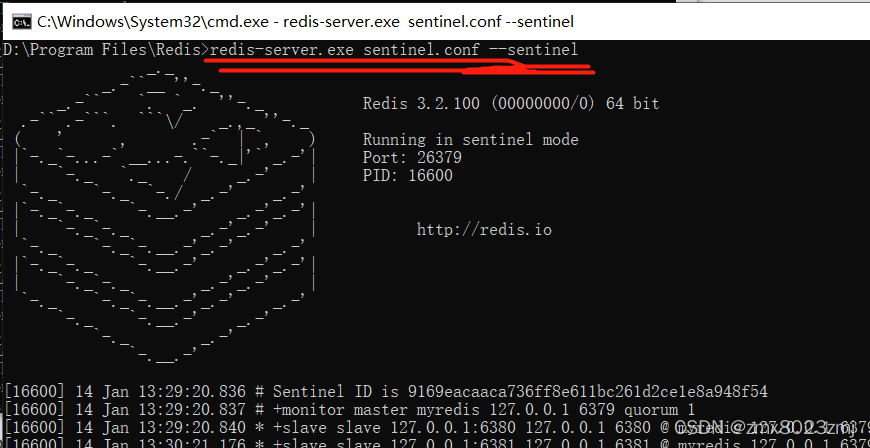
Task: Click the 'Port: 26379' line
Action: point(412,158)
